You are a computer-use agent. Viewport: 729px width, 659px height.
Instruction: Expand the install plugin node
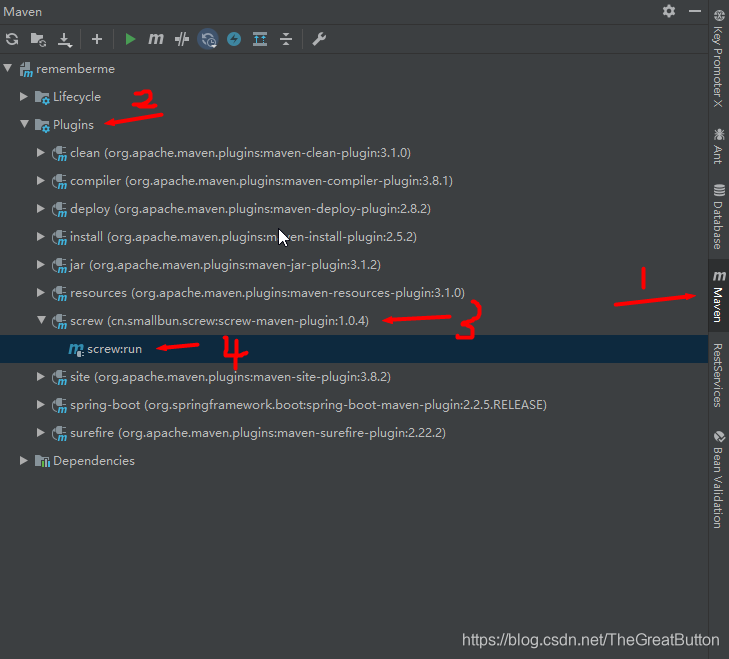point(41,236)
